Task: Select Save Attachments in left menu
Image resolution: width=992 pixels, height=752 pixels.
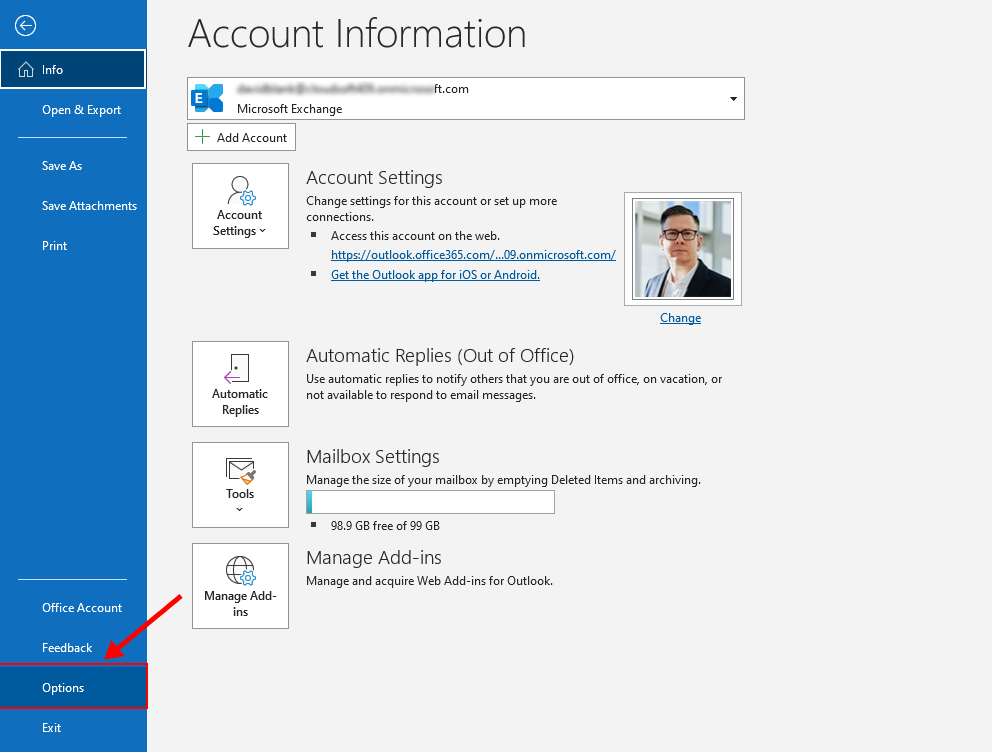Action: click(89, 206)
